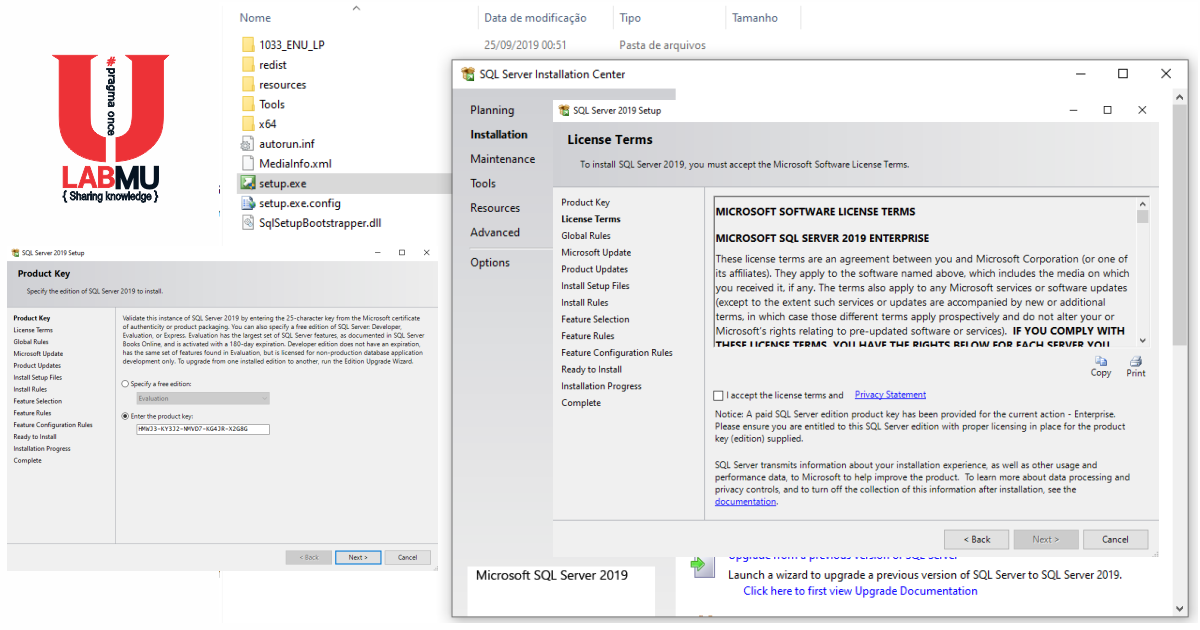Click the setup.exe application icon

tap(249, 183)
